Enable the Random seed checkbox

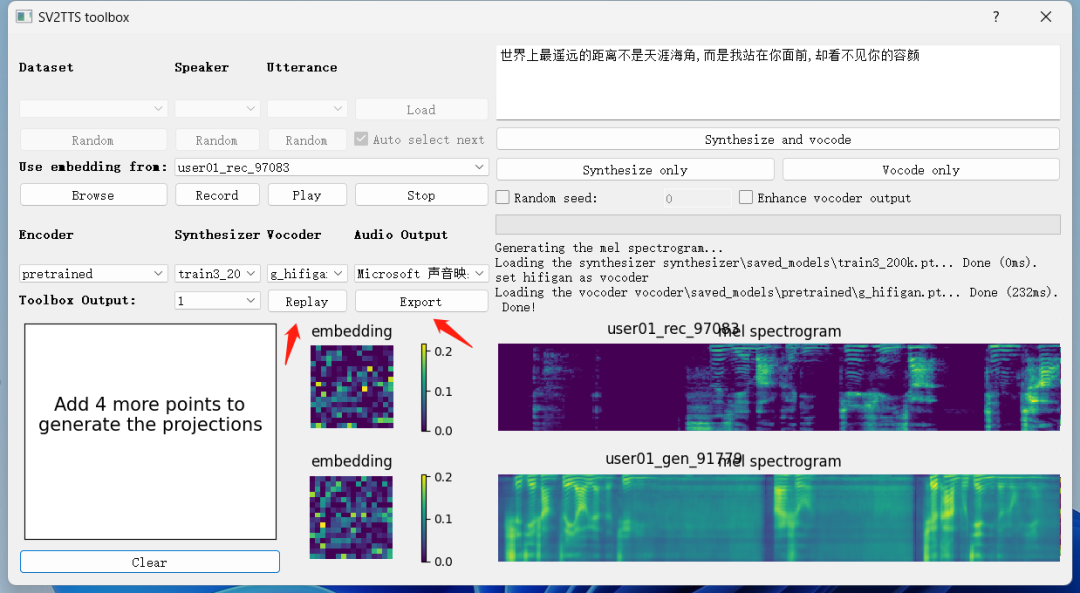click(503, 198)
